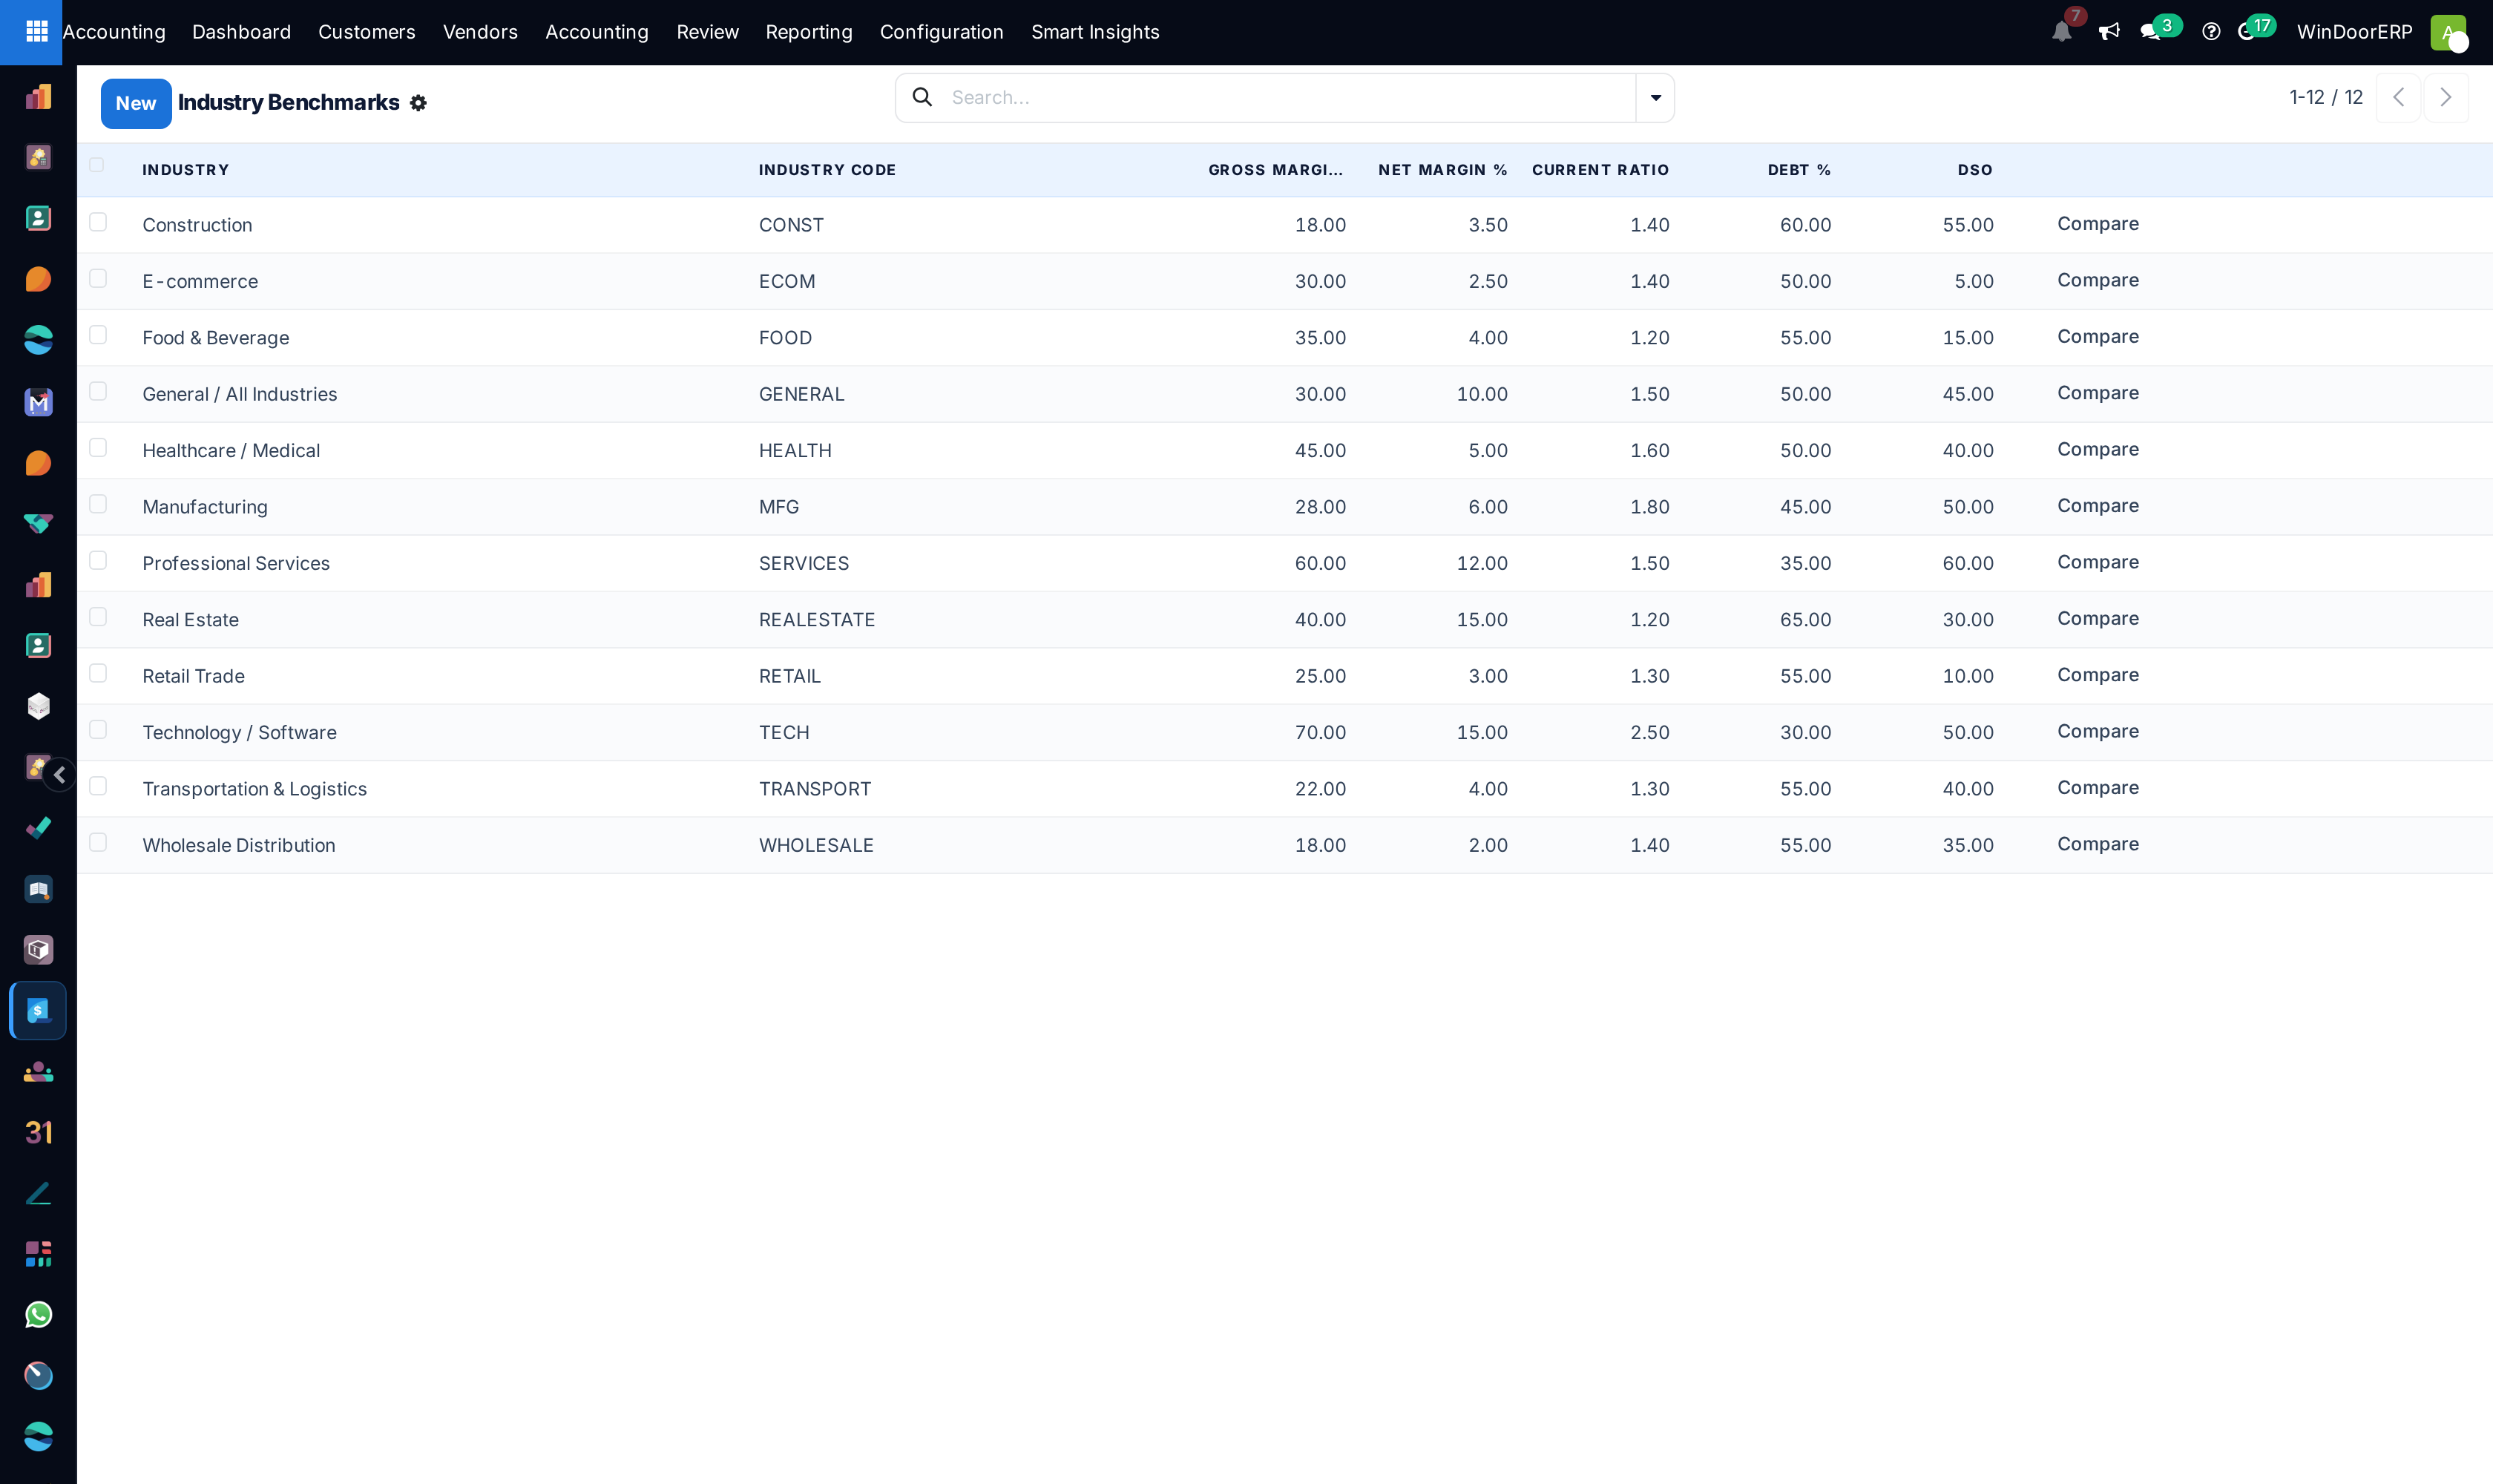Click Compare for Retail Trade
The image size is (2493, 1484).
point(2098,675)
